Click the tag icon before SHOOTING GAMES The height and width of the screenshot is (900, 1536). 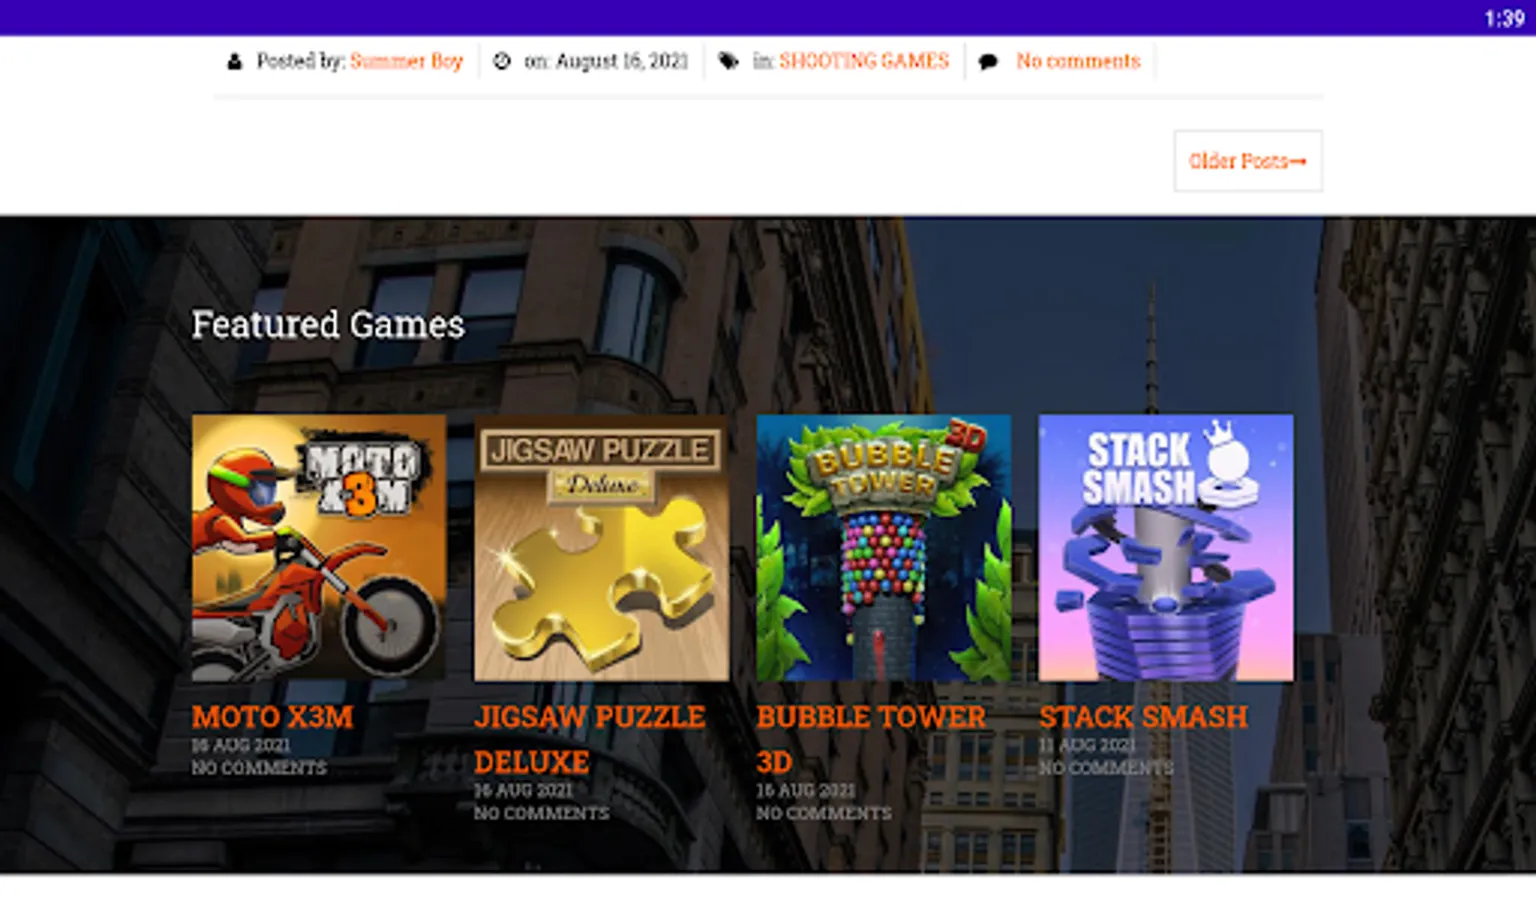pos(729,61)
